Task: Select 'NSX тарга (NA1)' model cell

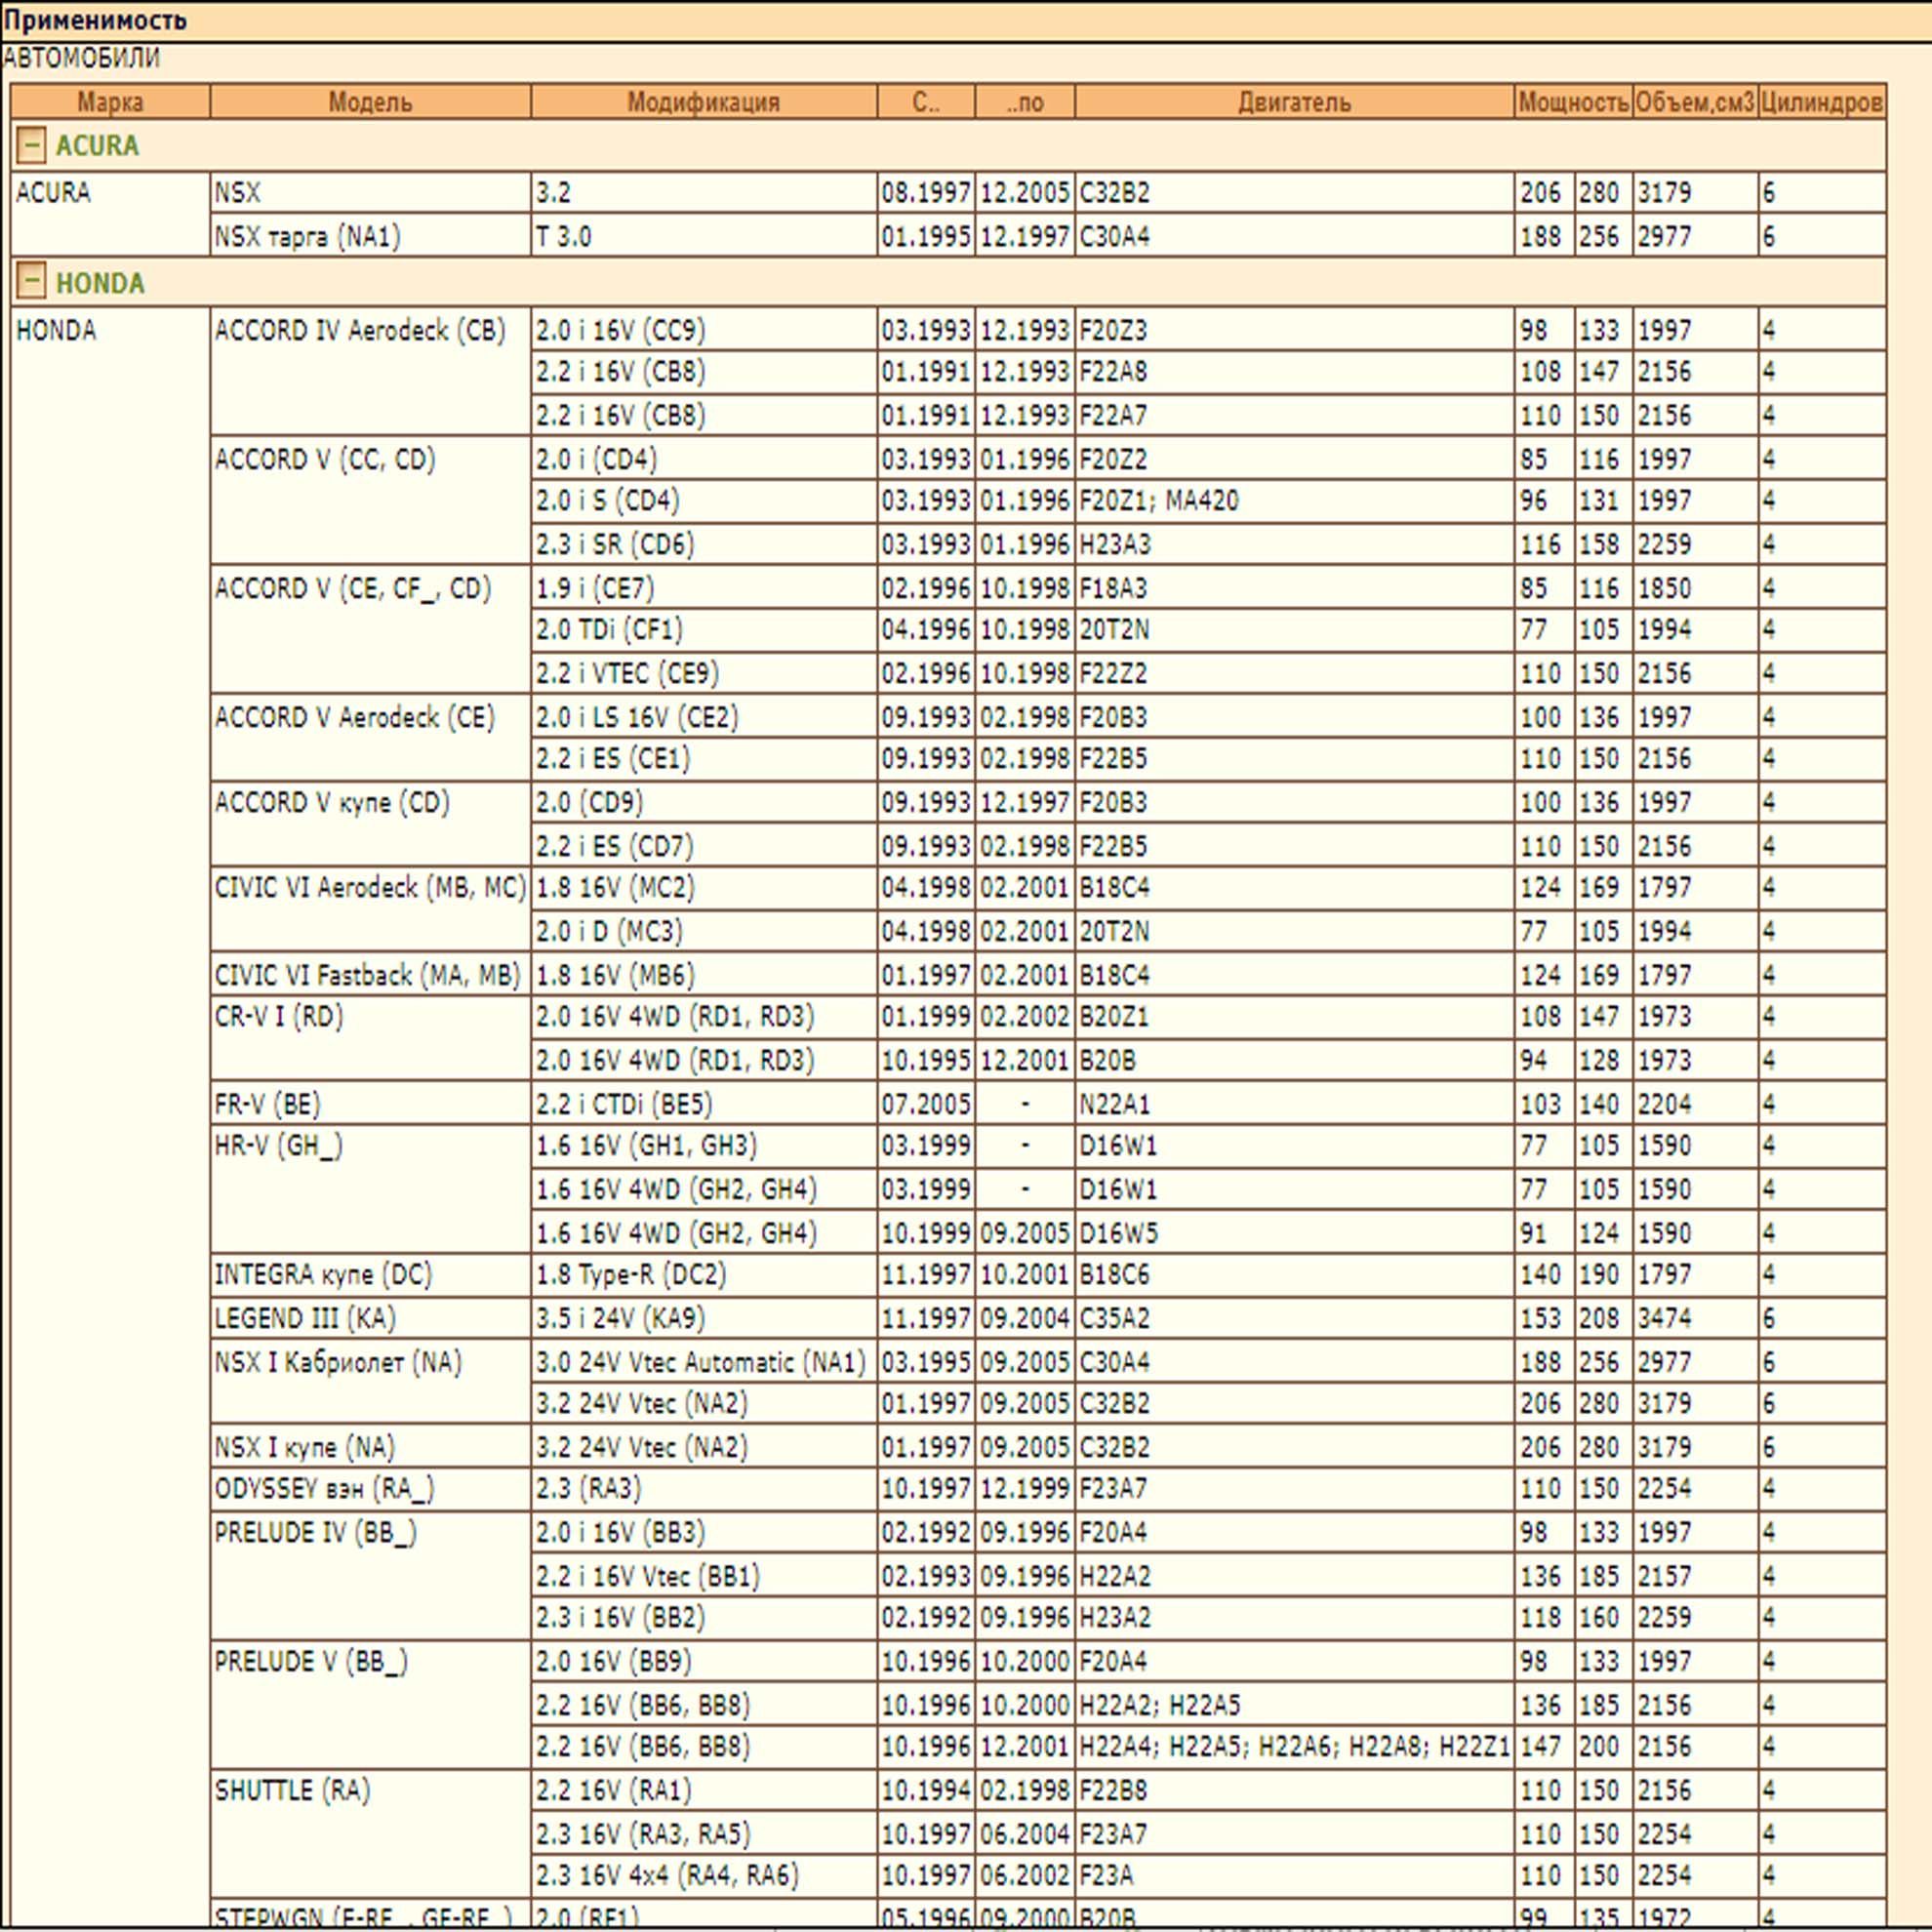Action: point(370,236)
